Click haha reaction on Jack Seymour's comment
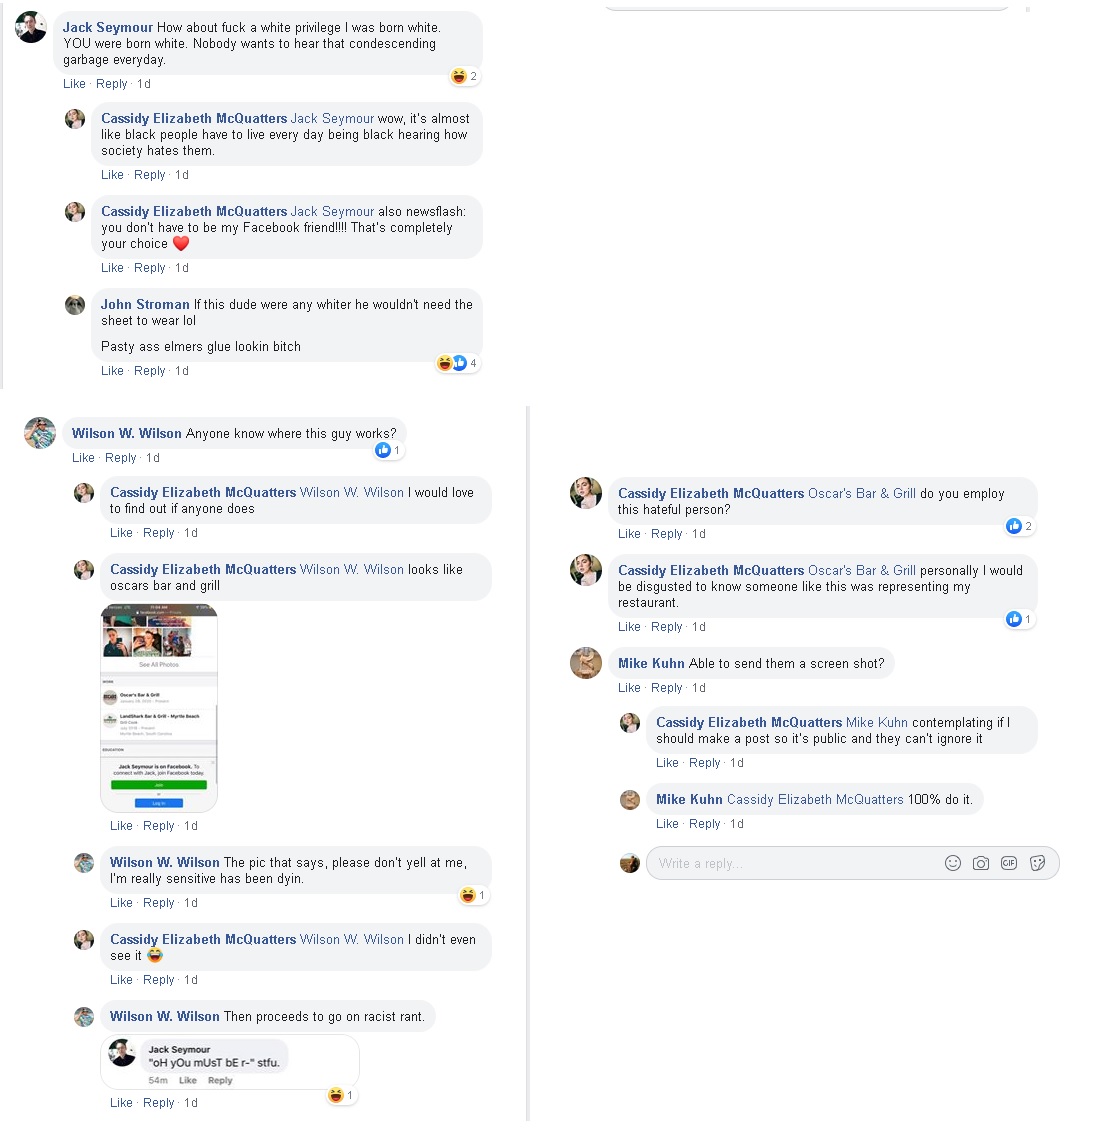This screenshot has height=1141, width=1107. 464,76
